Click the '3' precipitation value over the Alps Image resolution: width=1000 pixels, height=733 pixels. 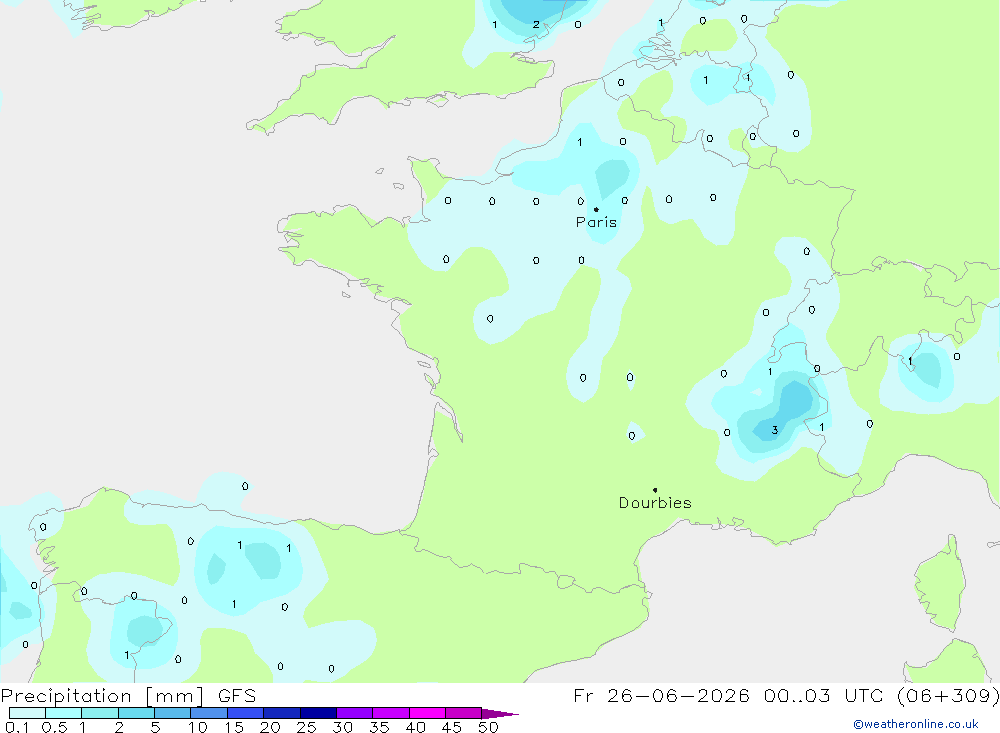coord(775,430)
